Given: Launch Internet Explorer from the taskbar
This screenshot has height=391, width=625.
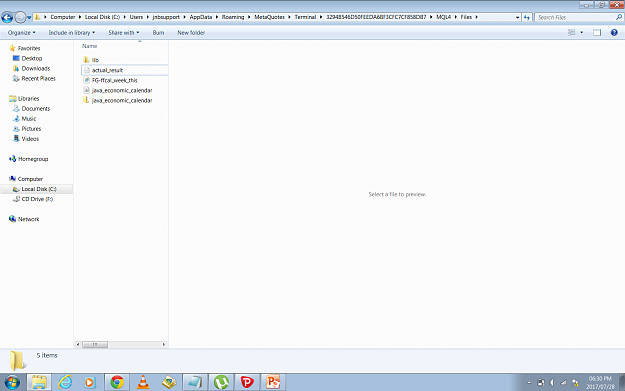Looking at the screenshot, I should point(65,382).
